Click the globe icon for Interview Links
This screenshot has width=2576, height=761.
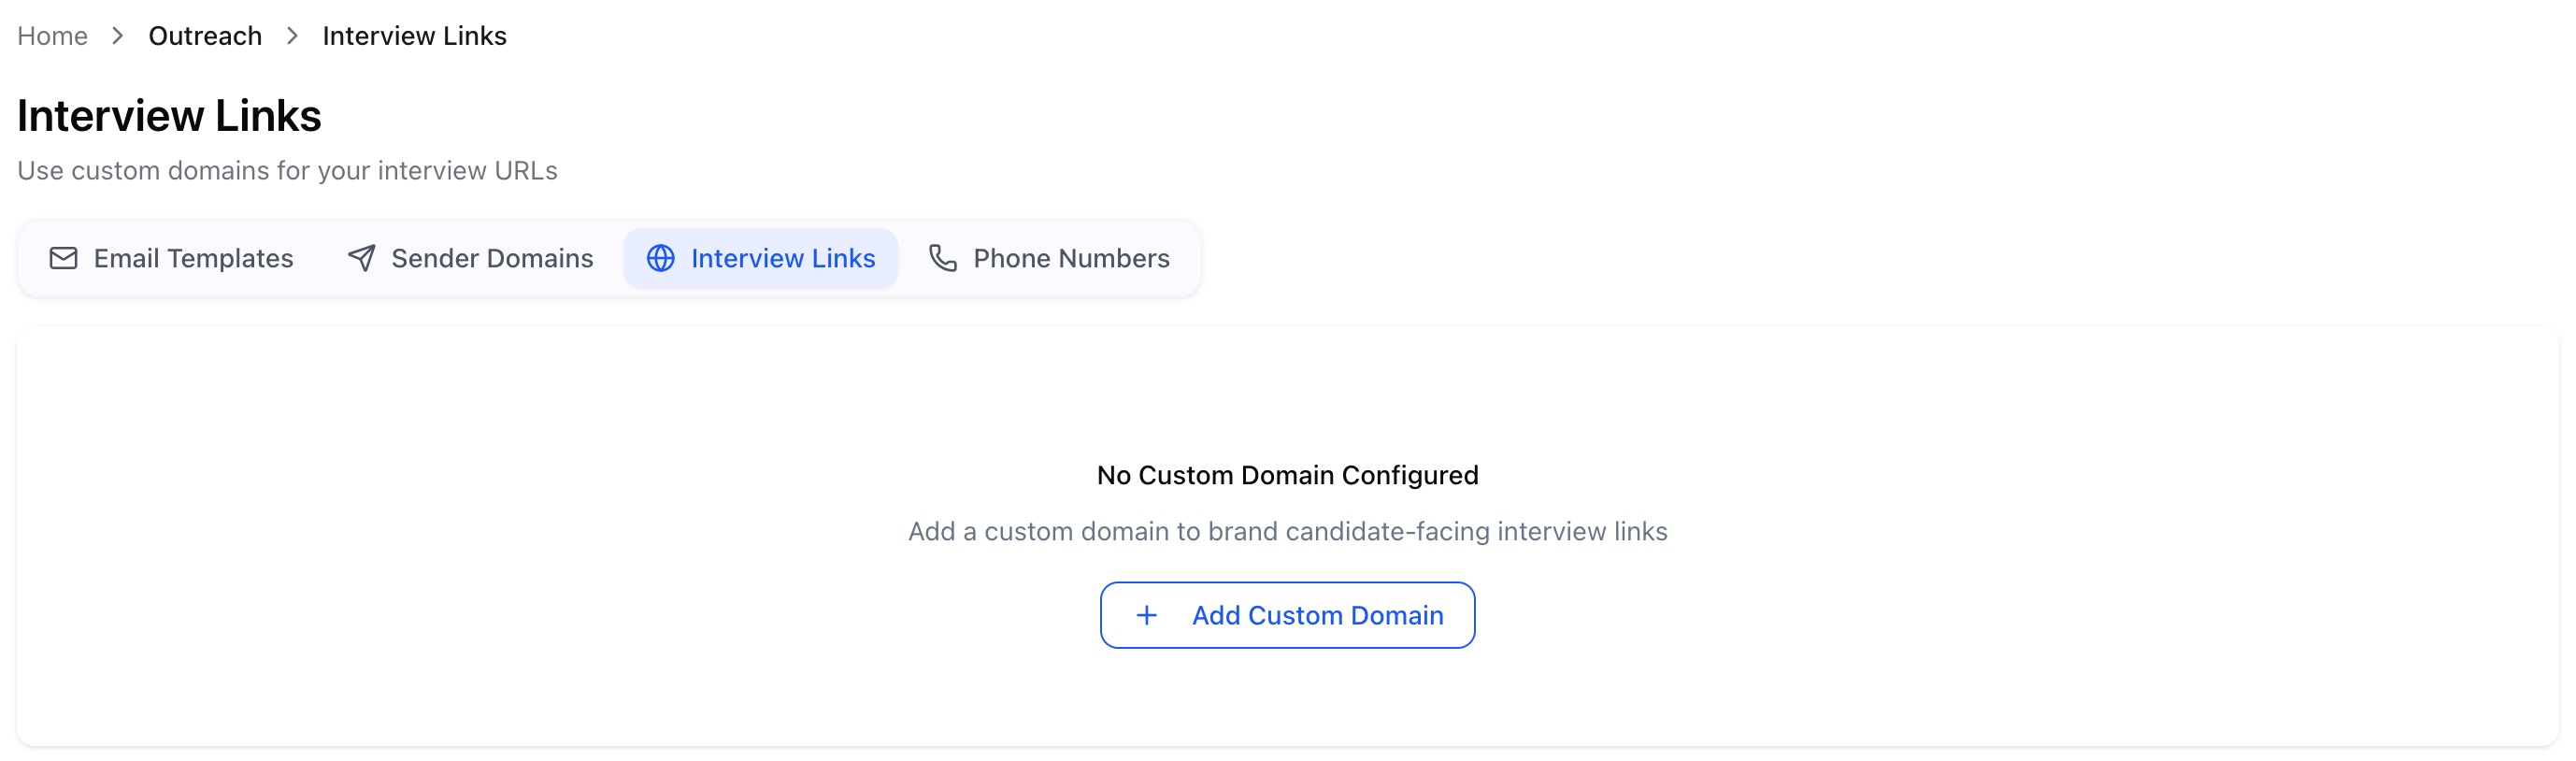(660, 258)
